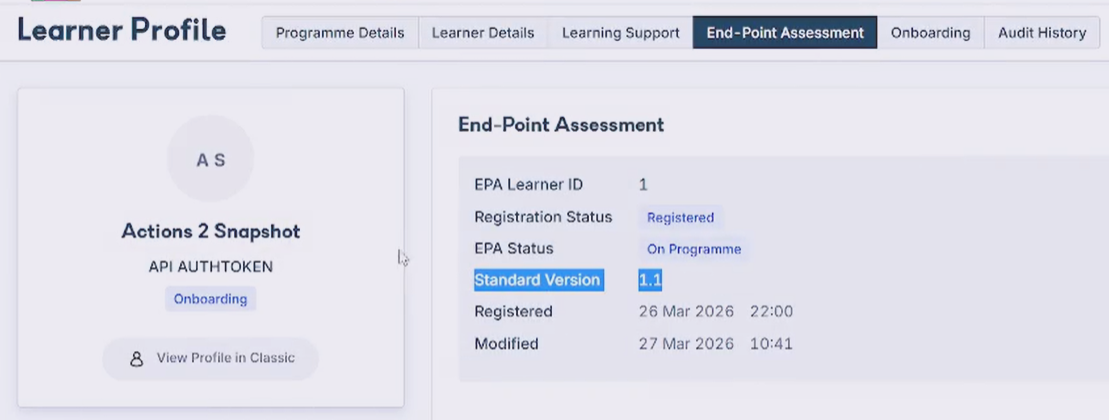Go to the Onboarding tab
1109x420 pixels.
click(x=930, y=33)
